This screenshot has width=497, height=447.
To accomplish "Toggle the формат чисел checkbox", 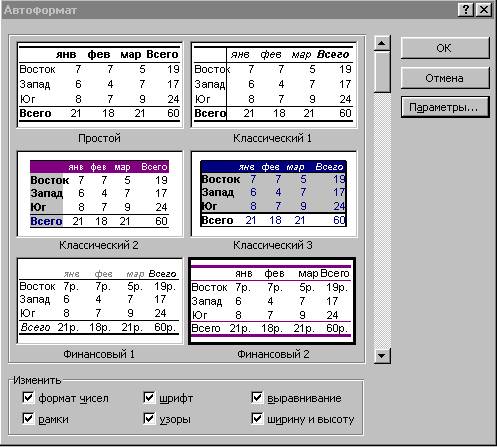I will (x=28, y=398).
